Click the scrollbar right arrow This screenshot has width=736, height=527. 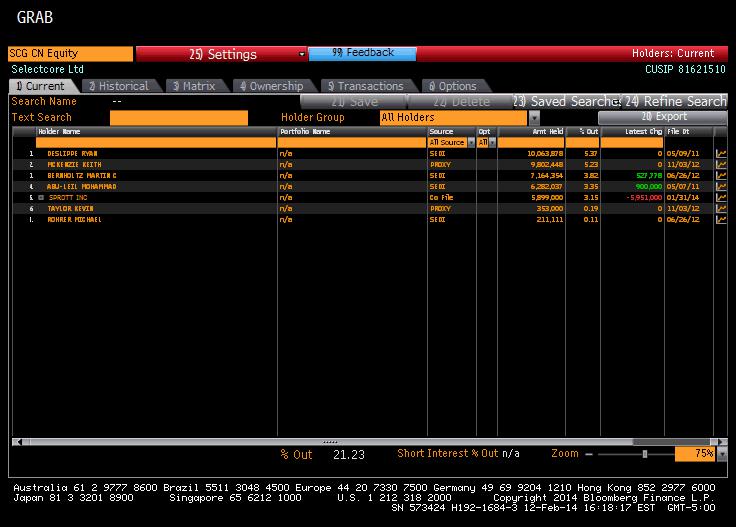722,442
